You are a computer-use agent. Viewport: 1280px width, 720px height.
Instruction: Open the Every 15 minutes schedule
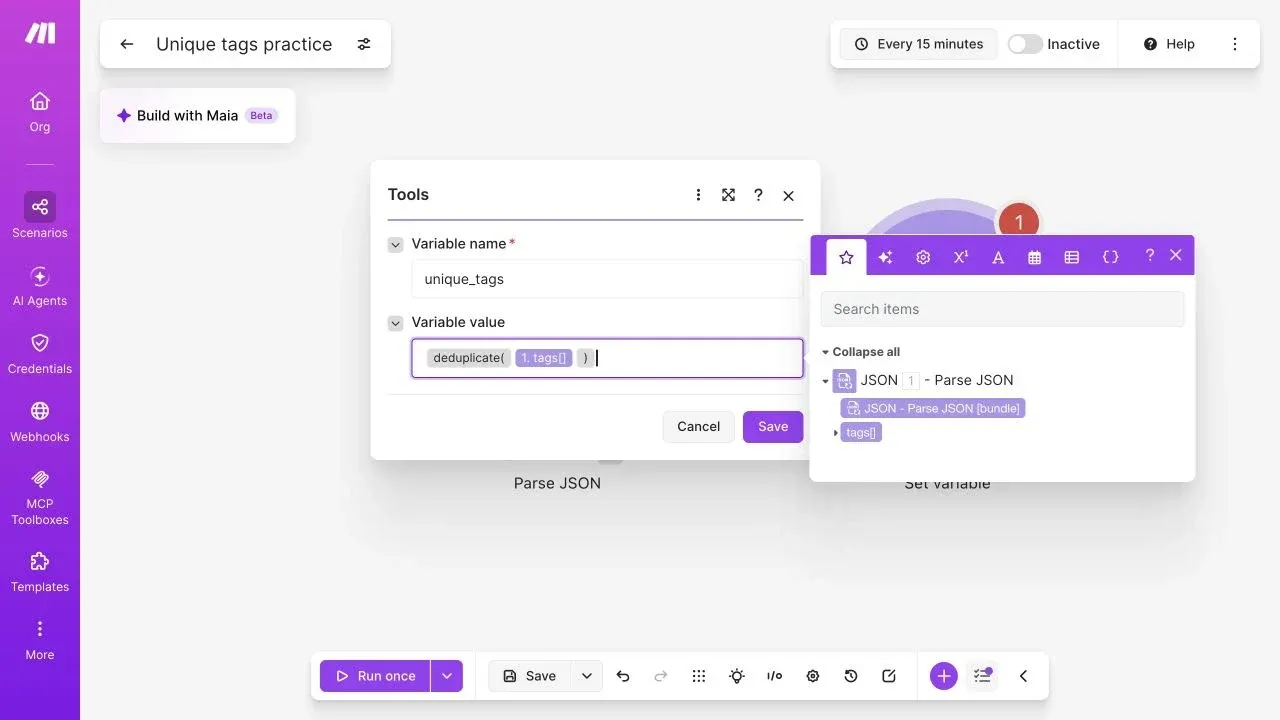(x=918, y=44)
